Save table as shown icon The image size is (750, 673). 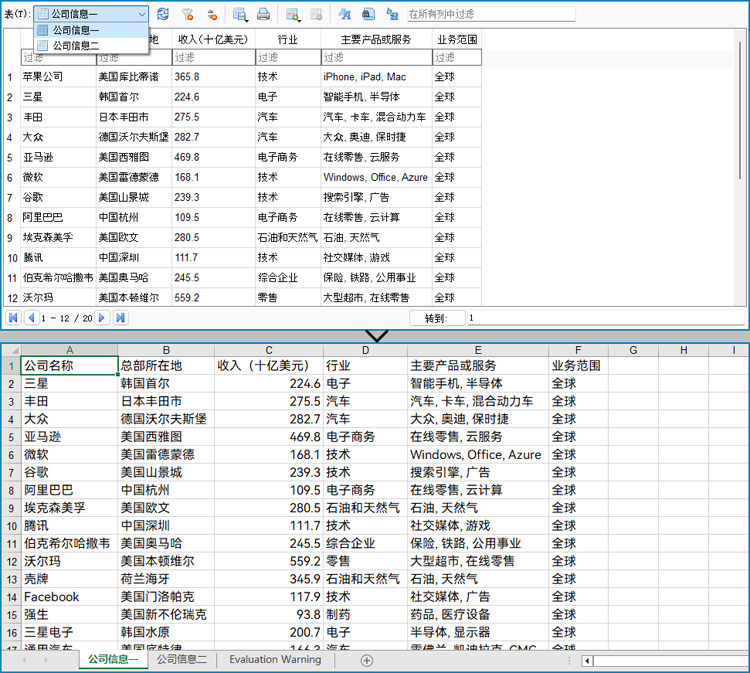(x=240, y=14)
